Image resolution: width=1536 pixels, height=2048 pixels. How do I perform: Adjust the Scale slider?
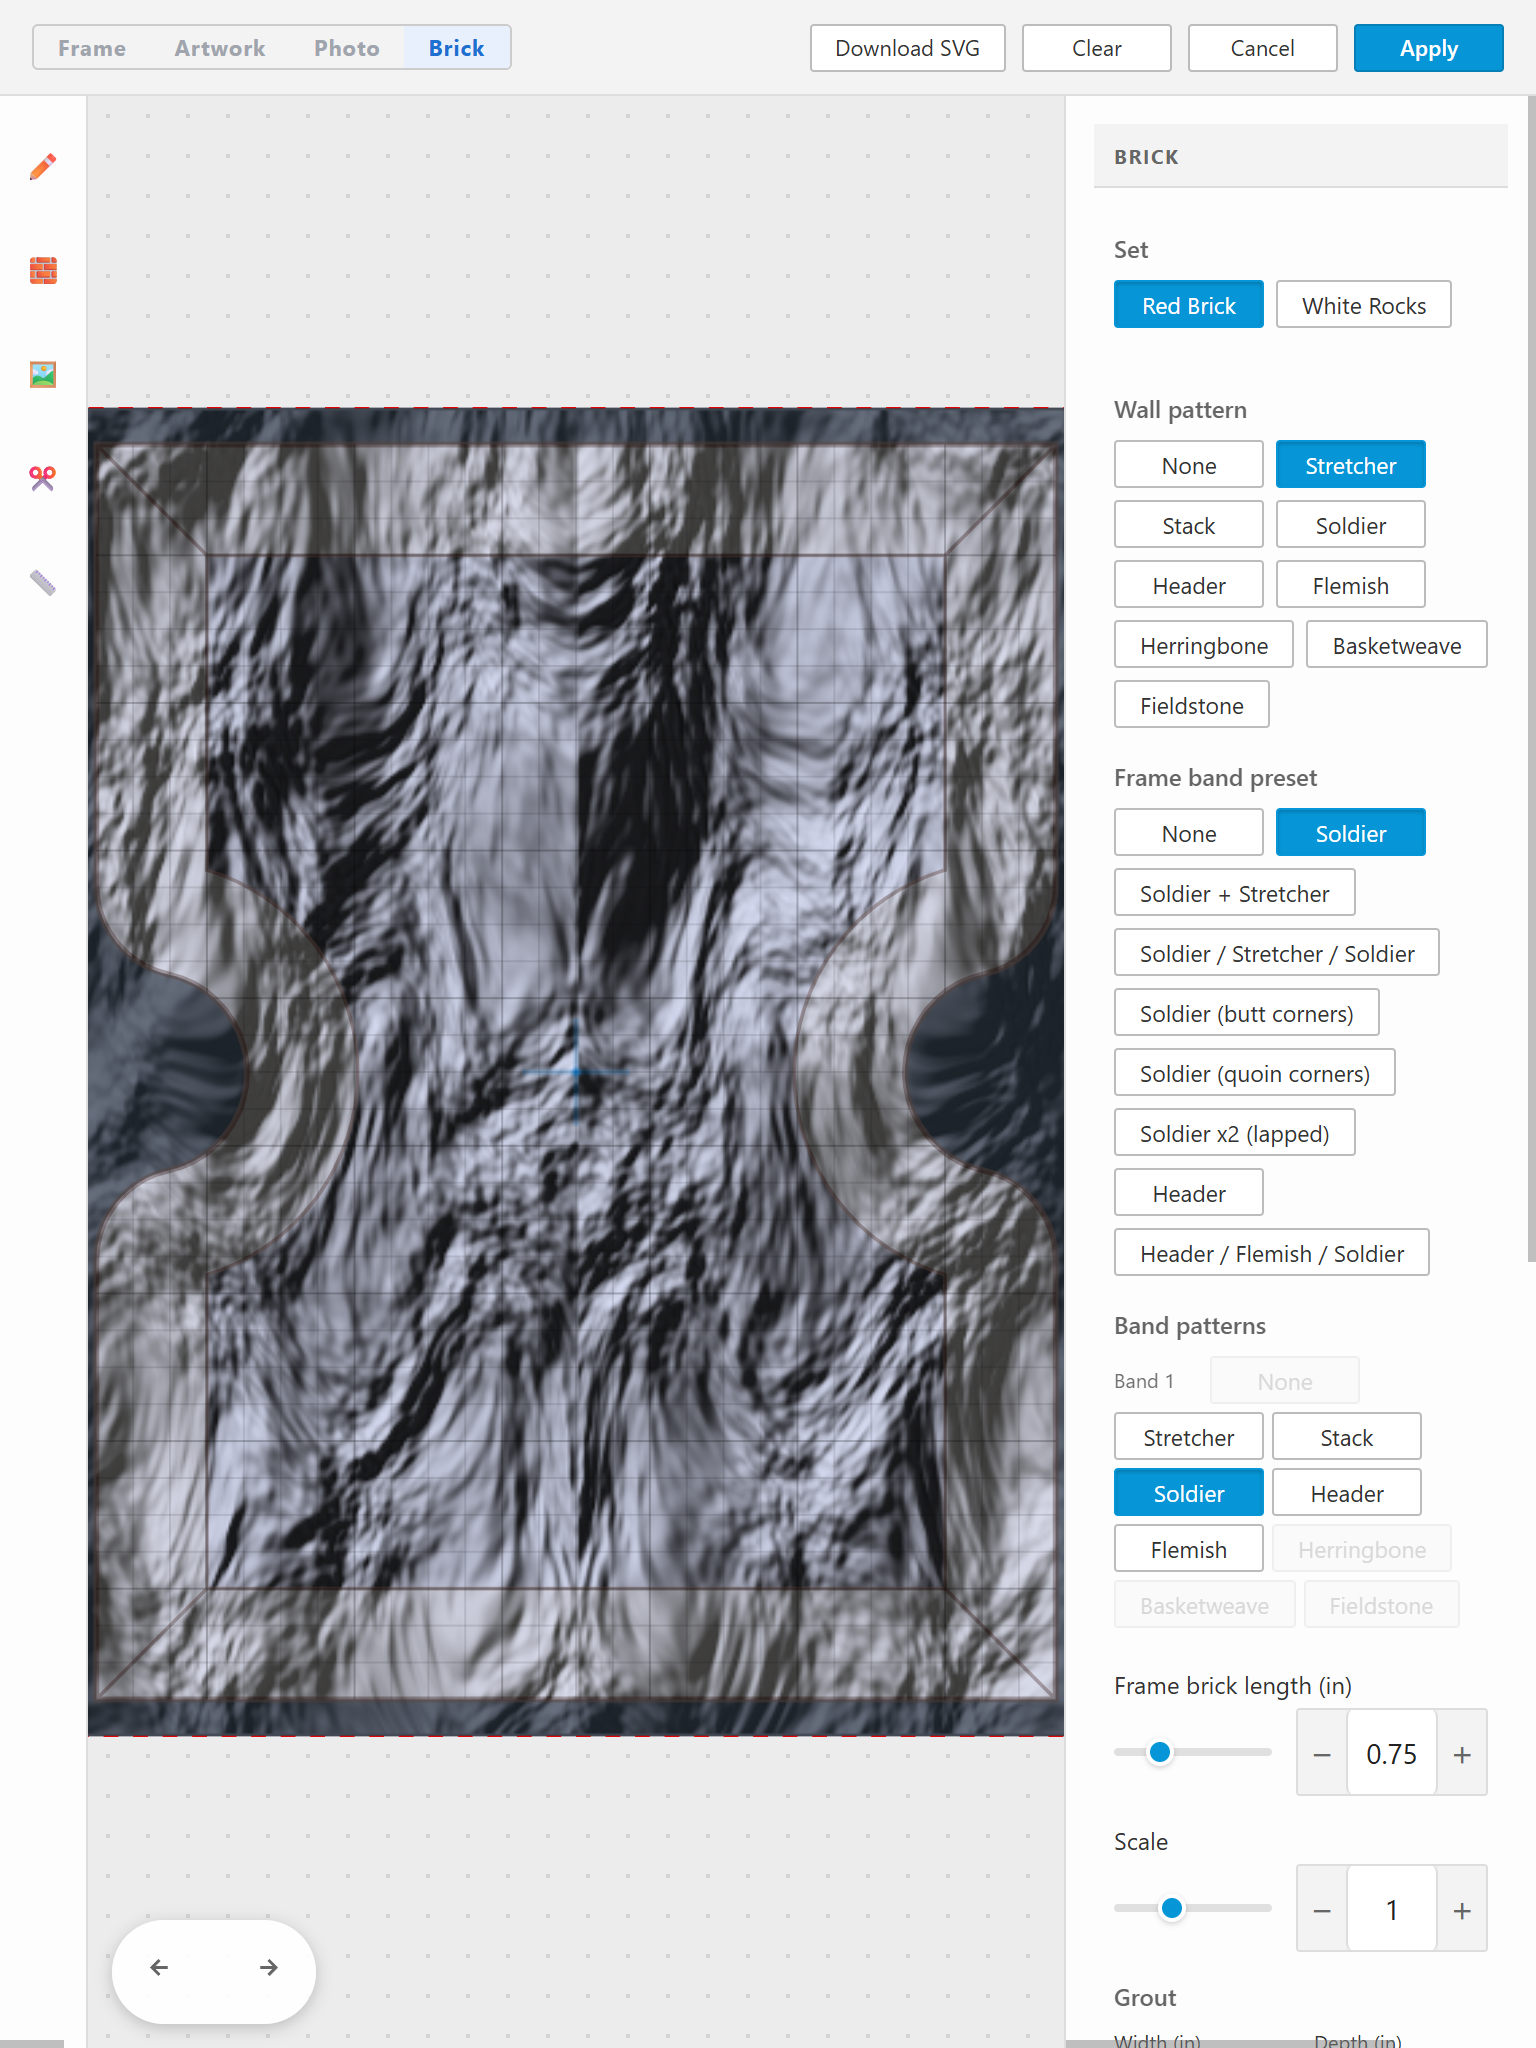click(1193, 1908)
